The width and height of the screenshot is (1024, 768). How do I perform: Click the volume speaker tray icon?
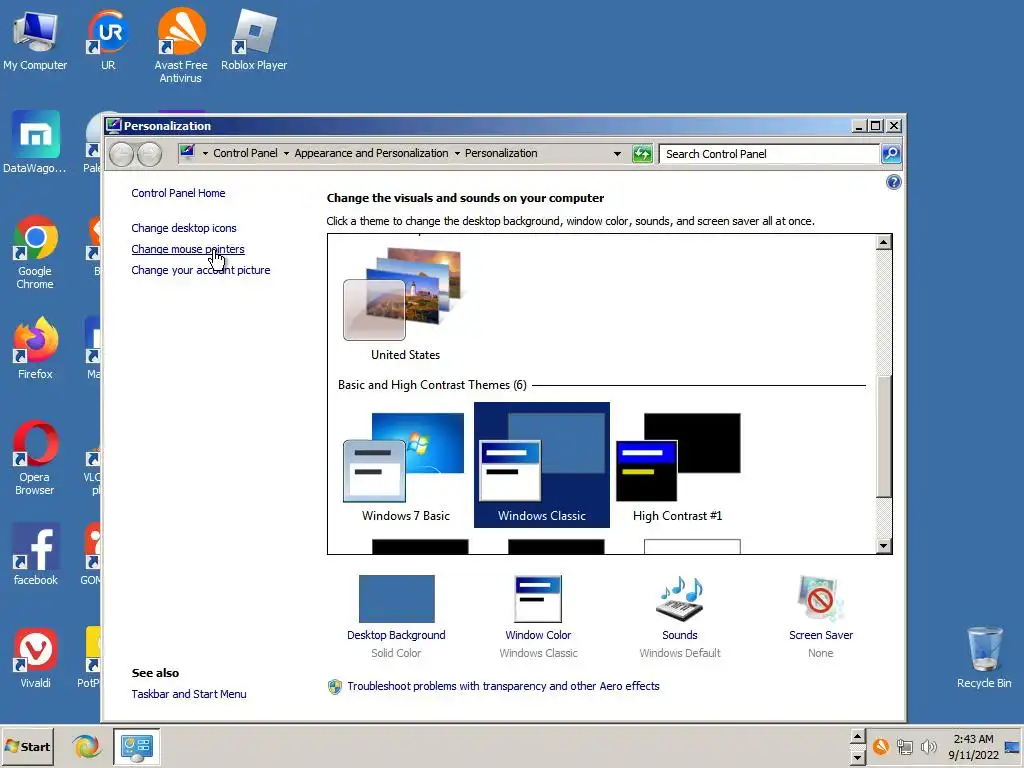928,746
